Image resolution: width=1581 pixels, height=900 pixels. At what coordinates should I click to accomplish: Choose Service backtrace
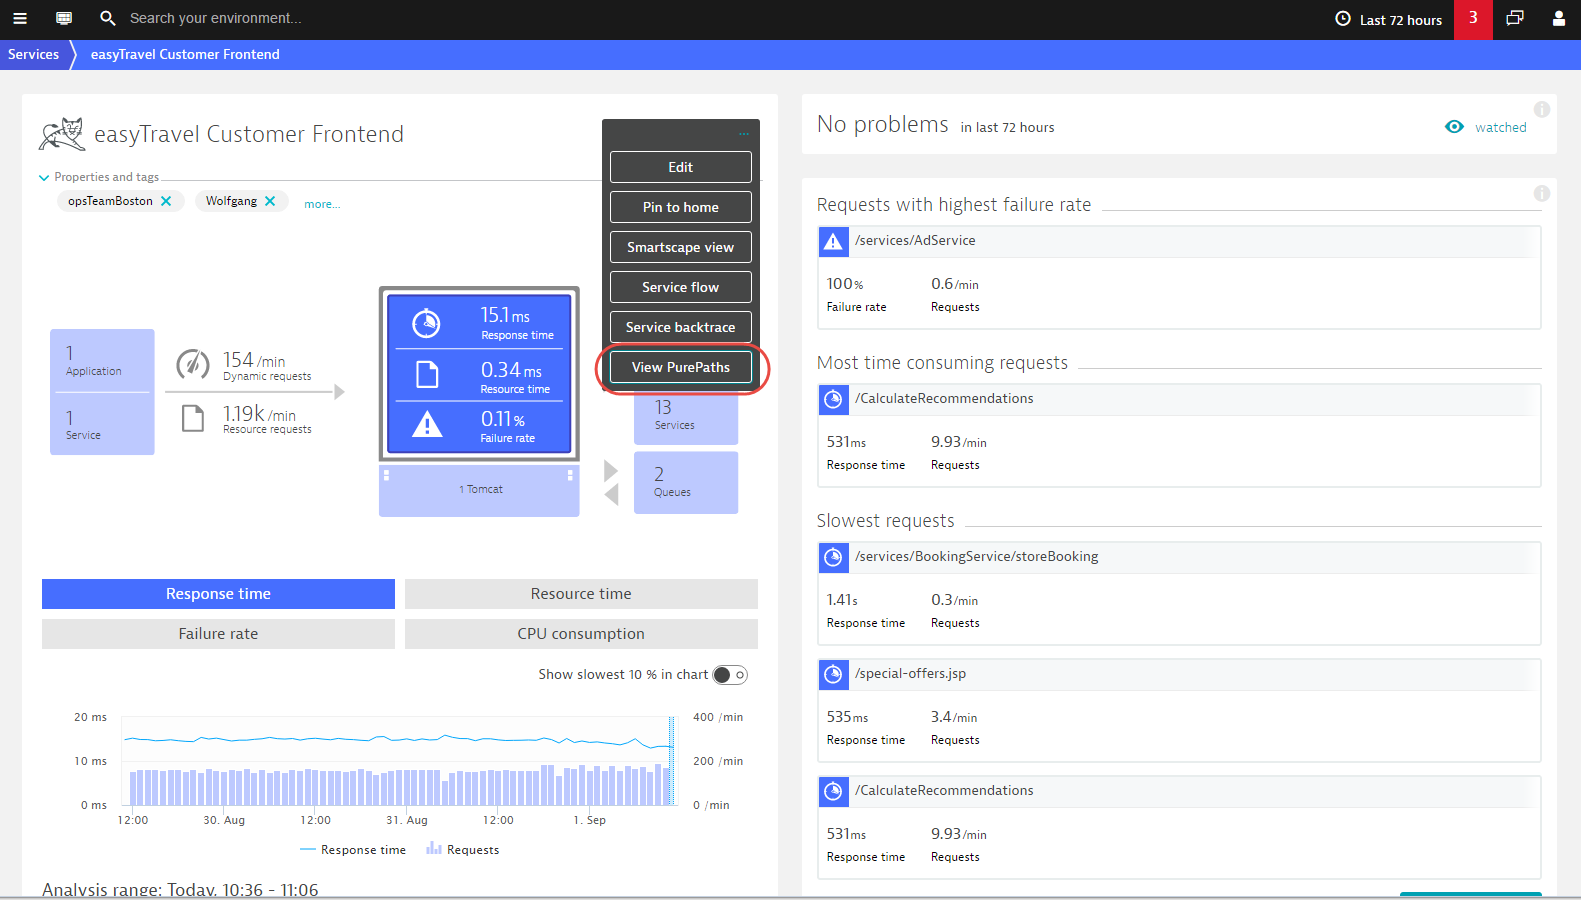tap(681, 327)
